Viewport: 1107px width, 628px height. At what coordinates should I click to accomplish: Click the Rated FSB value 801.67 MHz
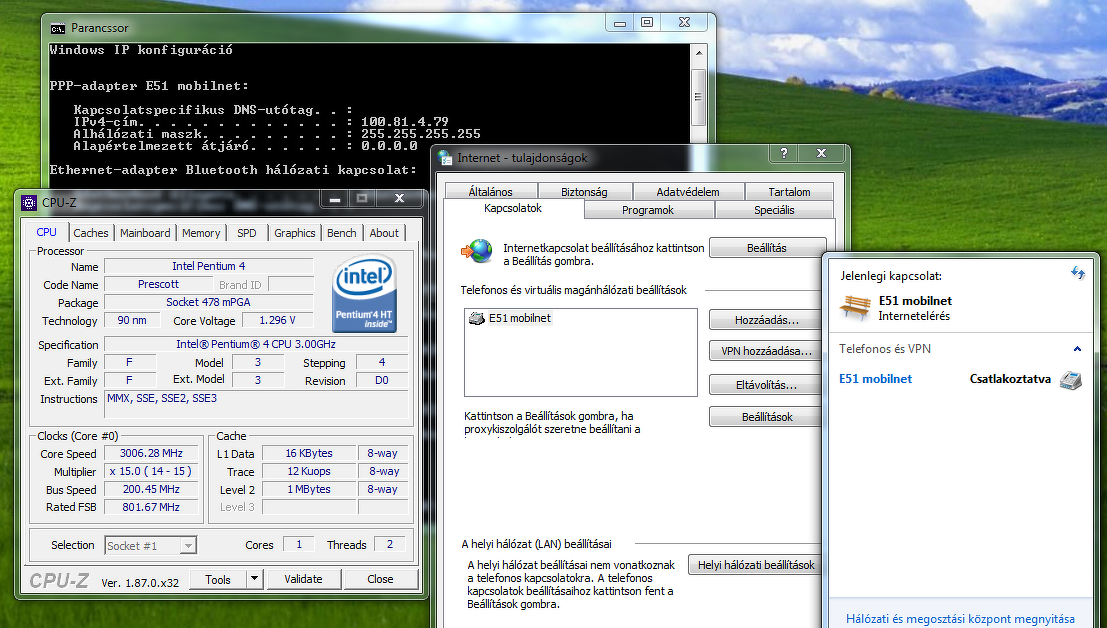pyautogui.click(x=151, y=507)
